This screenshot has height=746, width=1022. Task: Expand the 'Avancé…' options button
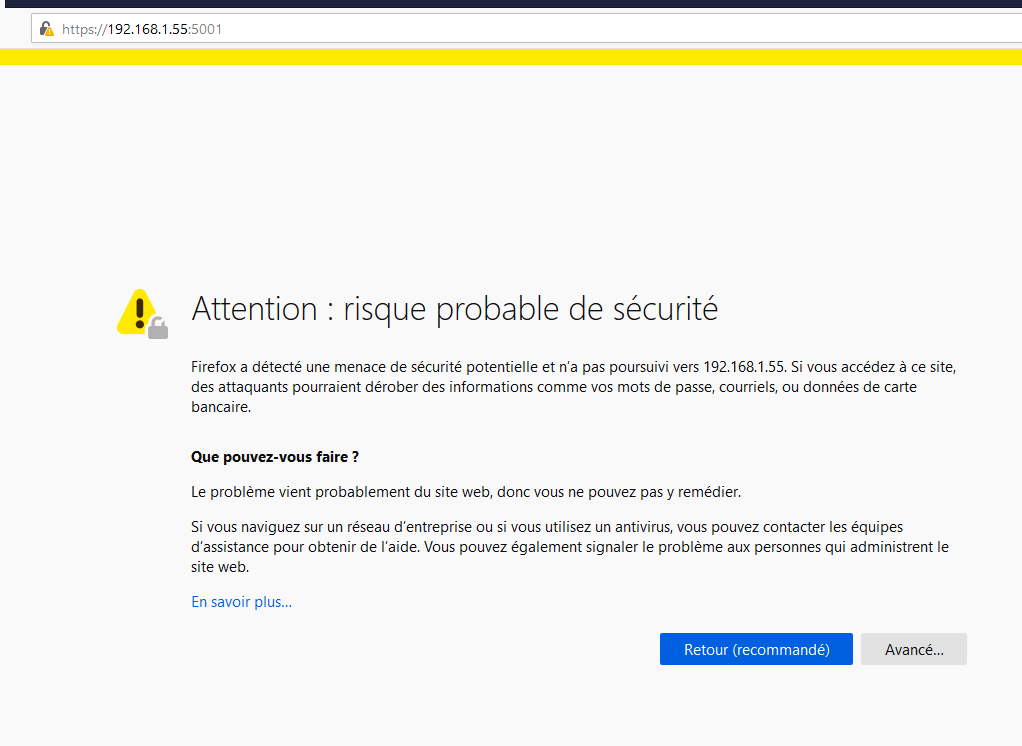914,649
